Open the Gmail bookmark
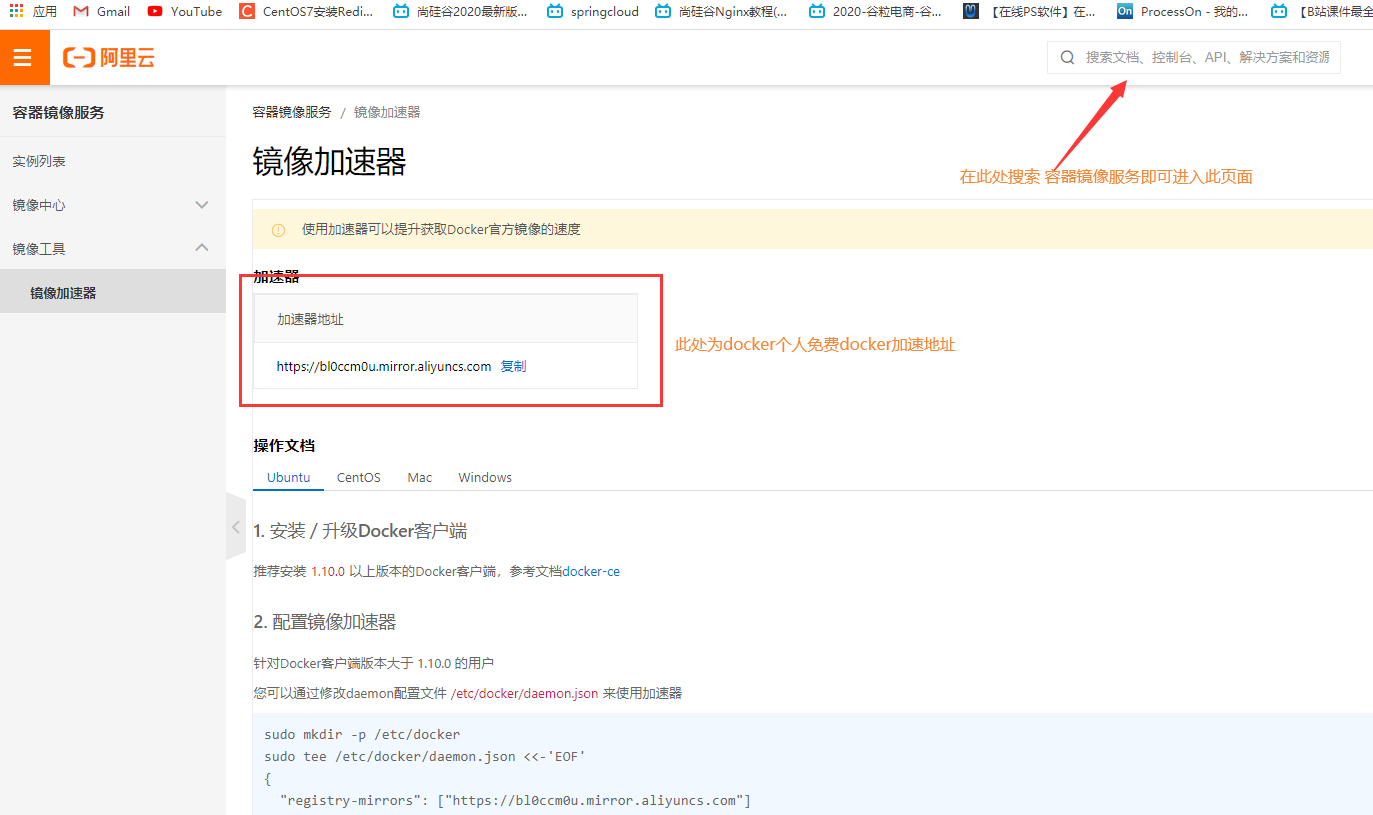The width and height of the screenshot is (1373, 815). click(x=101, y=11)
